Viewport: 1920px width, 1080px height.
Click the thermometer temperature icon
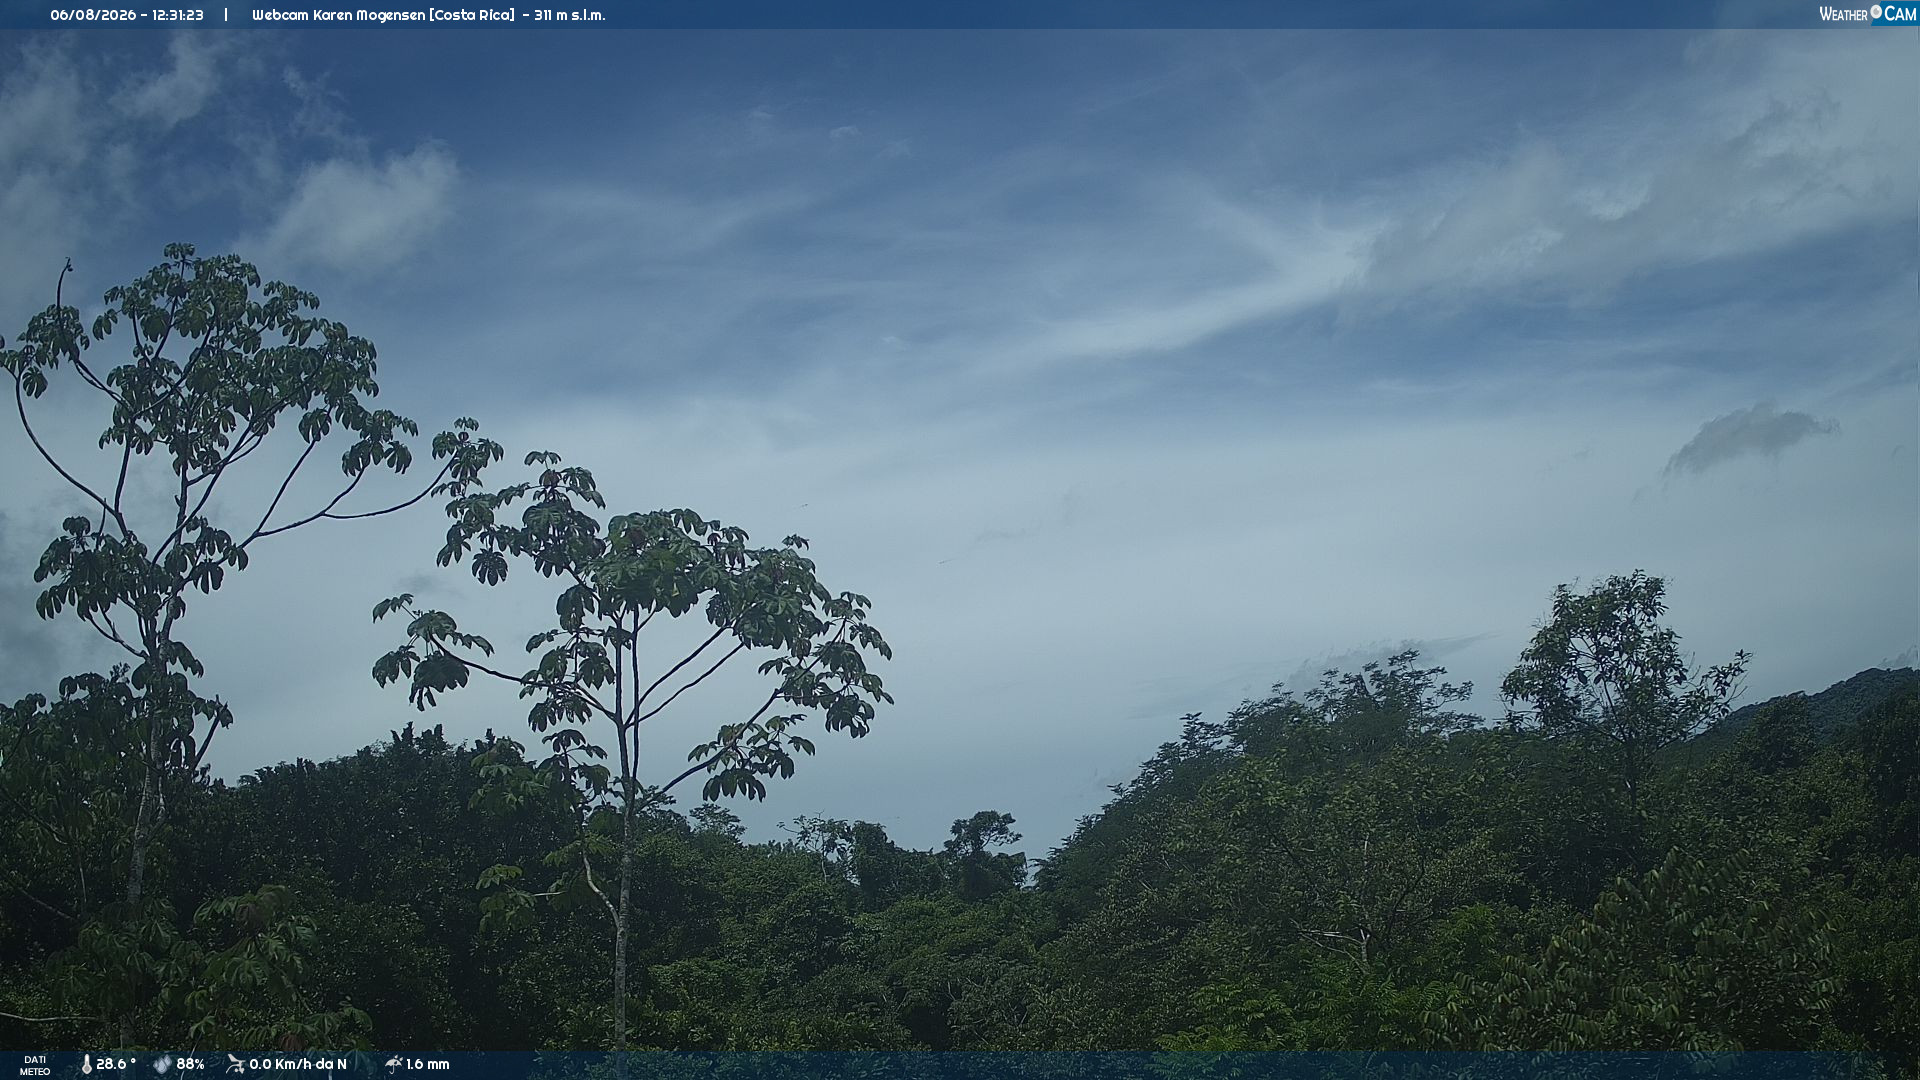(x=86, y=1064)
